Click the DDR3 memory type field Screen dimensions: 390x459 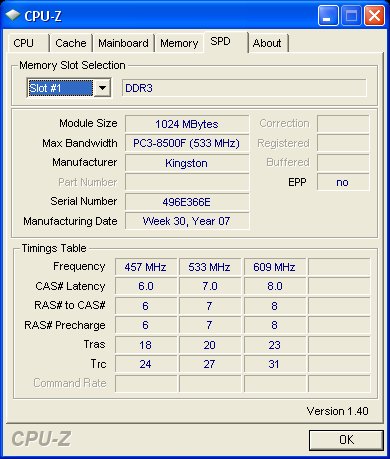pyautogui.click(x=244, y=88)
